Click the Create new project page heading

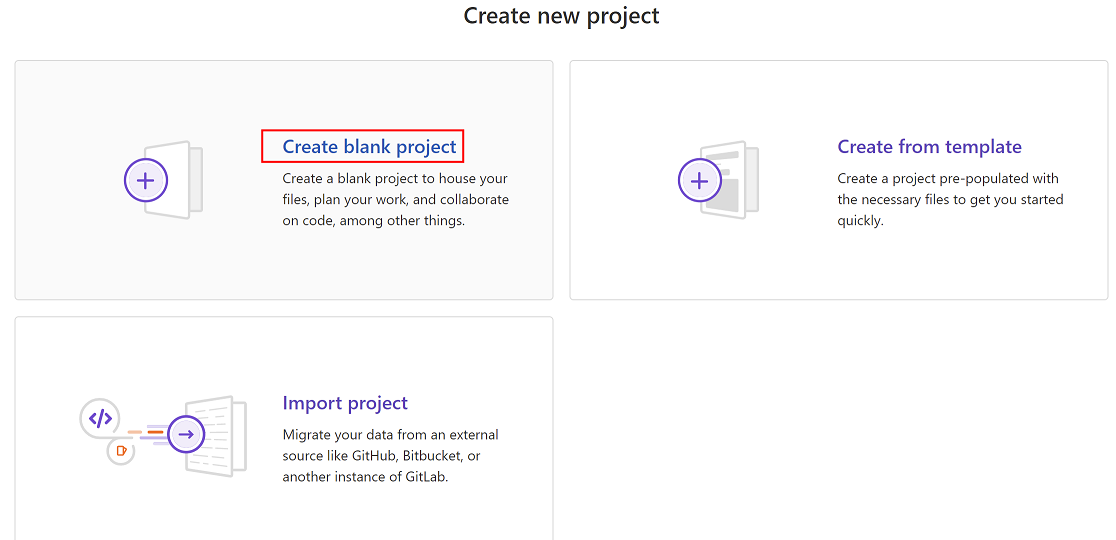pos(561,16)
